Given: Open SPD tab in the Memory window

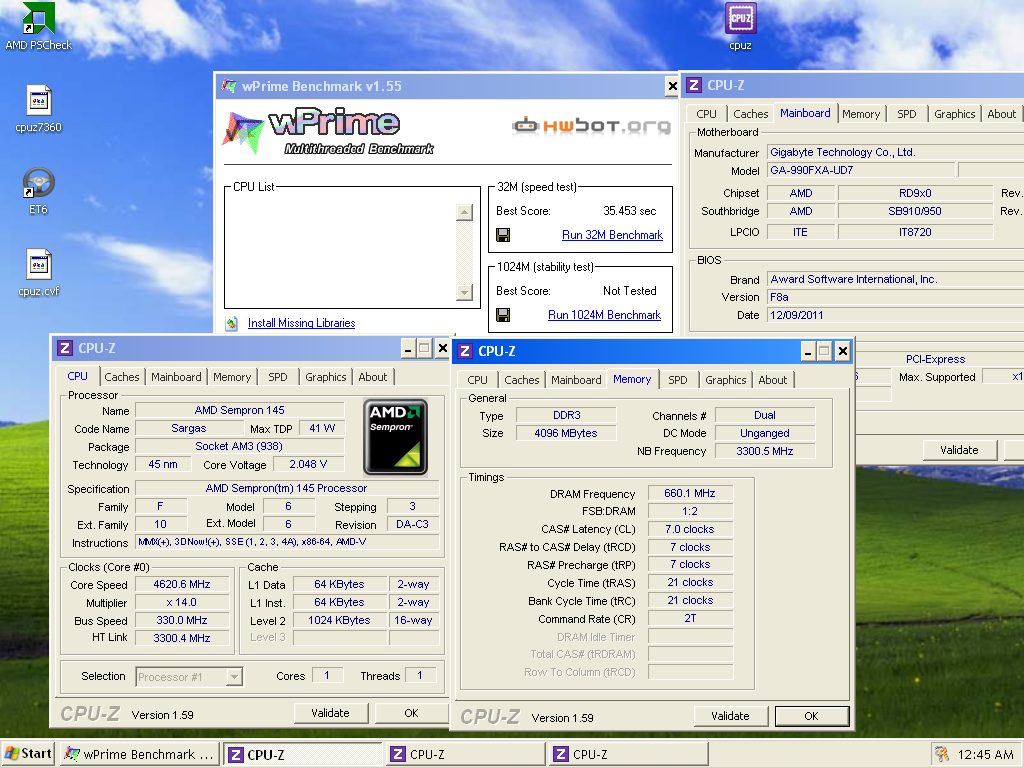Looking at the screenshot, I should click(x=677, y=379).
